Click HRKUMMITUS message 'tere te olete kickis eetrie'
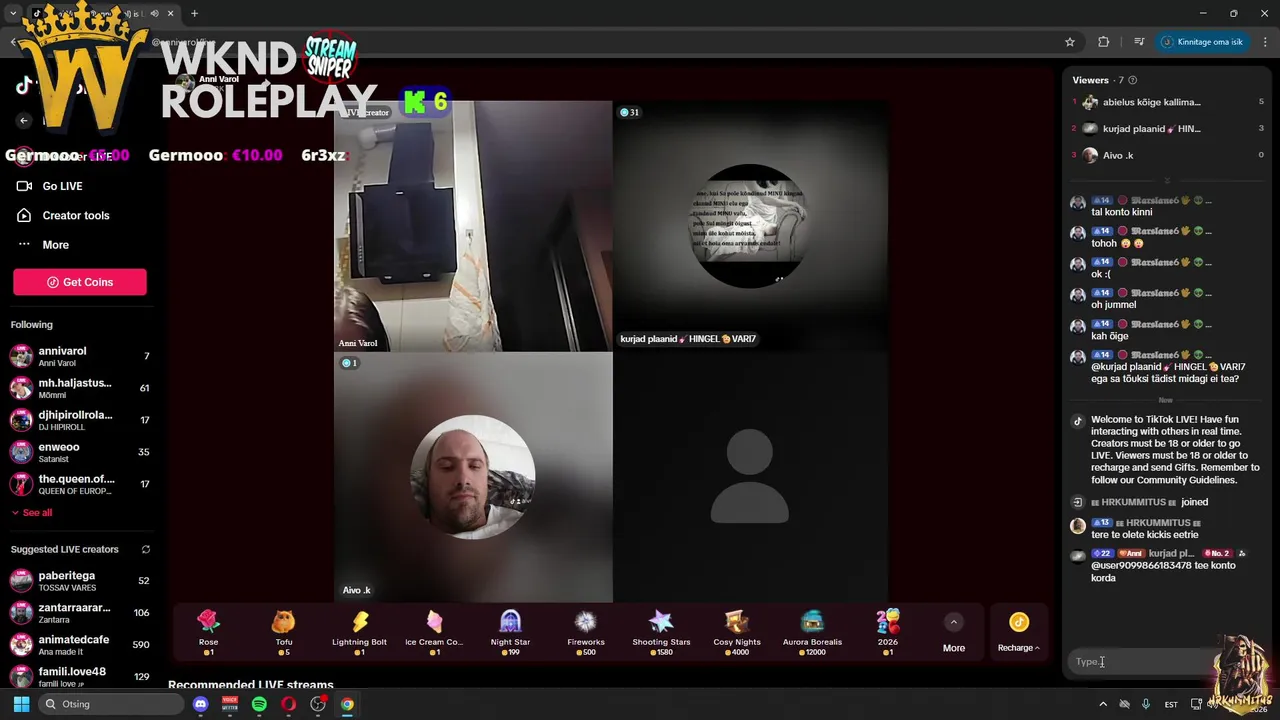This screenshot has width=1280, height=720. 1145,534
